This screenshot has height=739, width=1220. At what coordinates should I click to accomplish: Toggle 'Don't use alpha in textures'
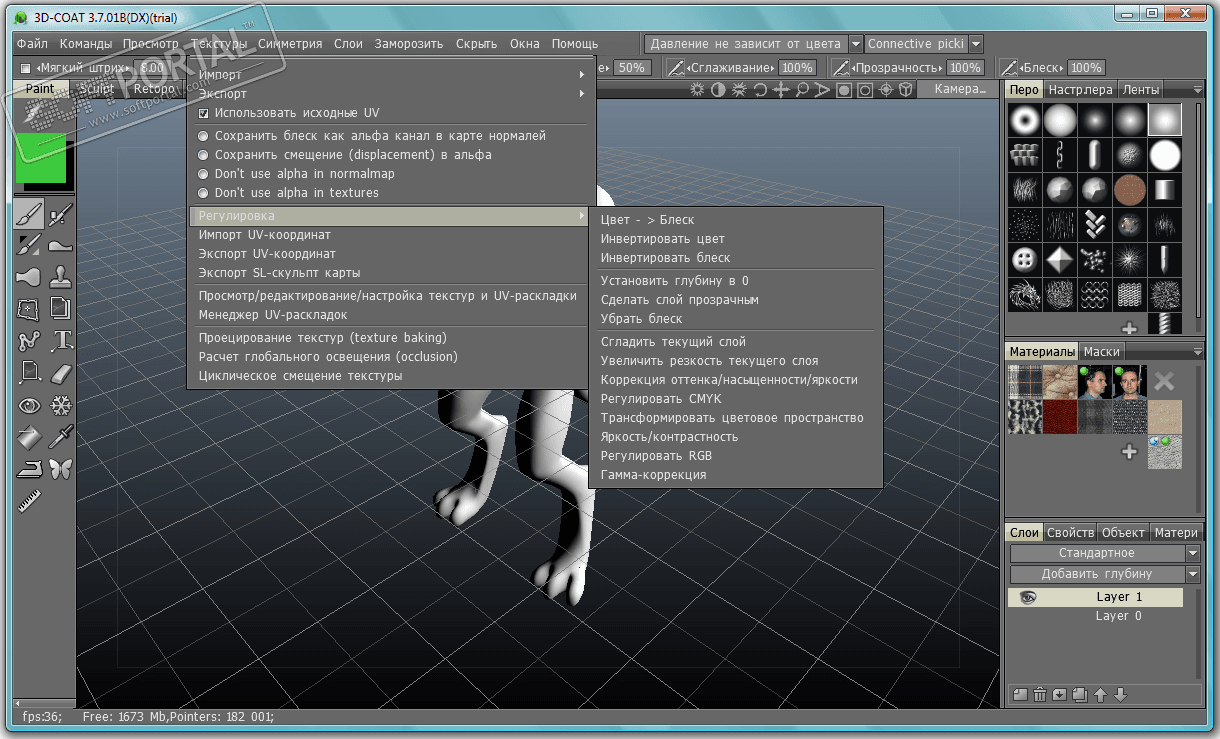(x=204, y=193)
